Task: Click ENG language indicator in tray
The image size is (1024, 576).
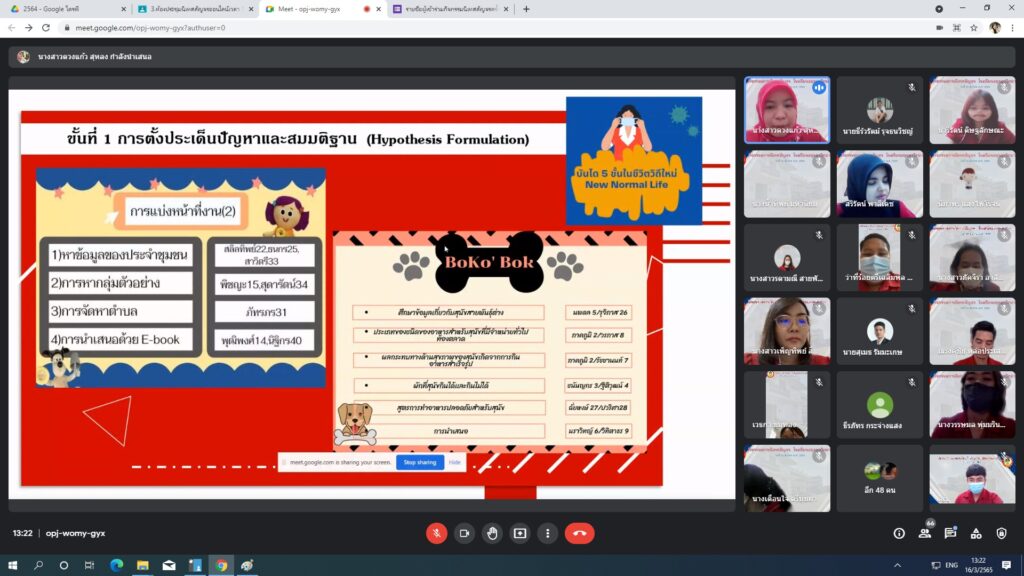Action: pos(952,565)
